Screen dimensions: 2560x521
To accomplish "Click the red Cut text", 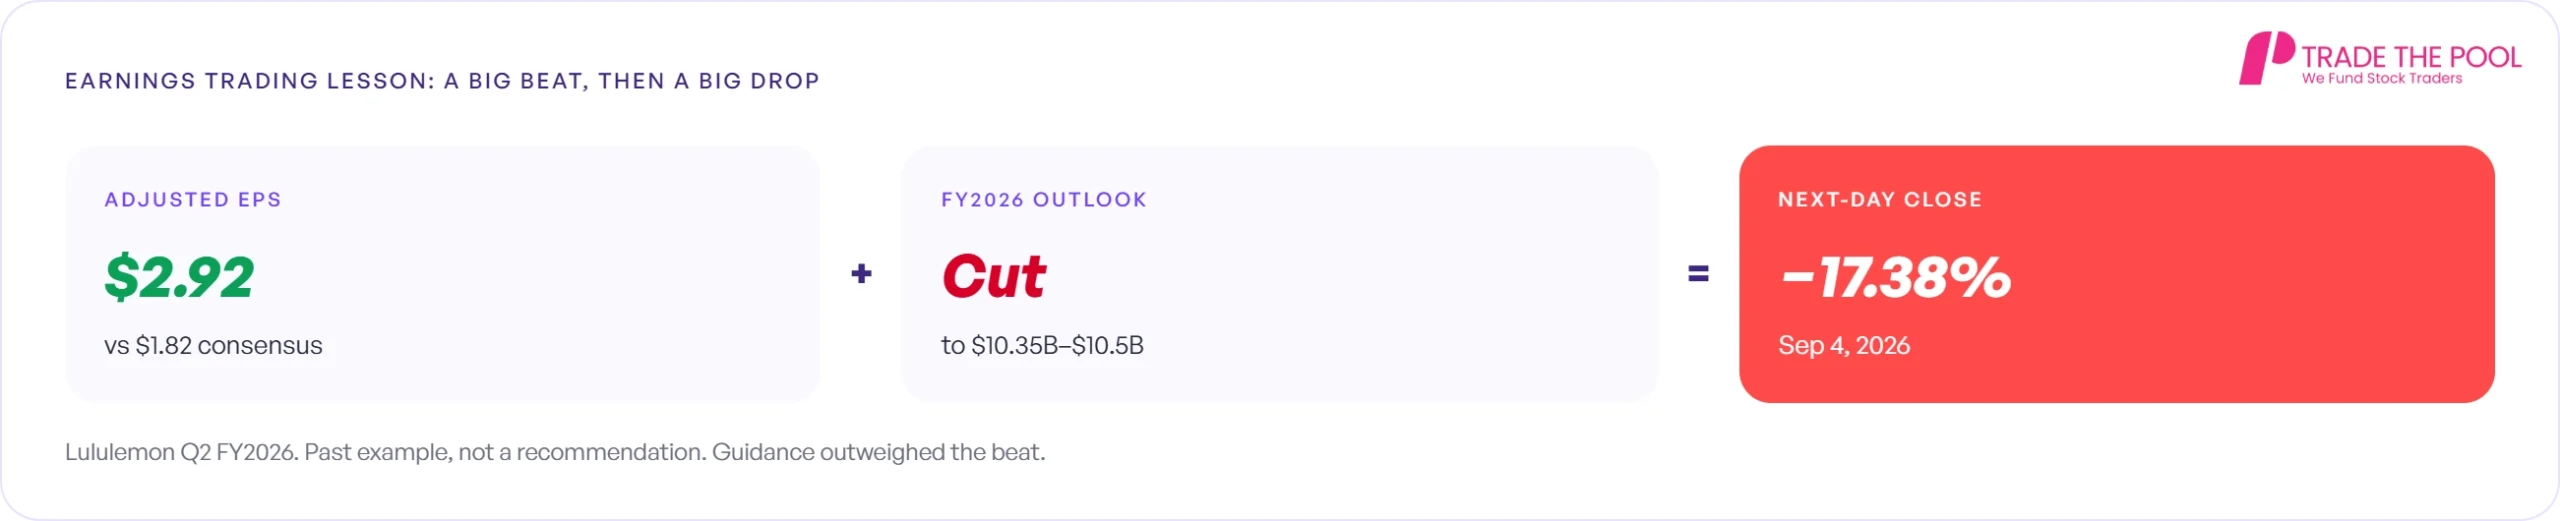I will pos(993,277).
